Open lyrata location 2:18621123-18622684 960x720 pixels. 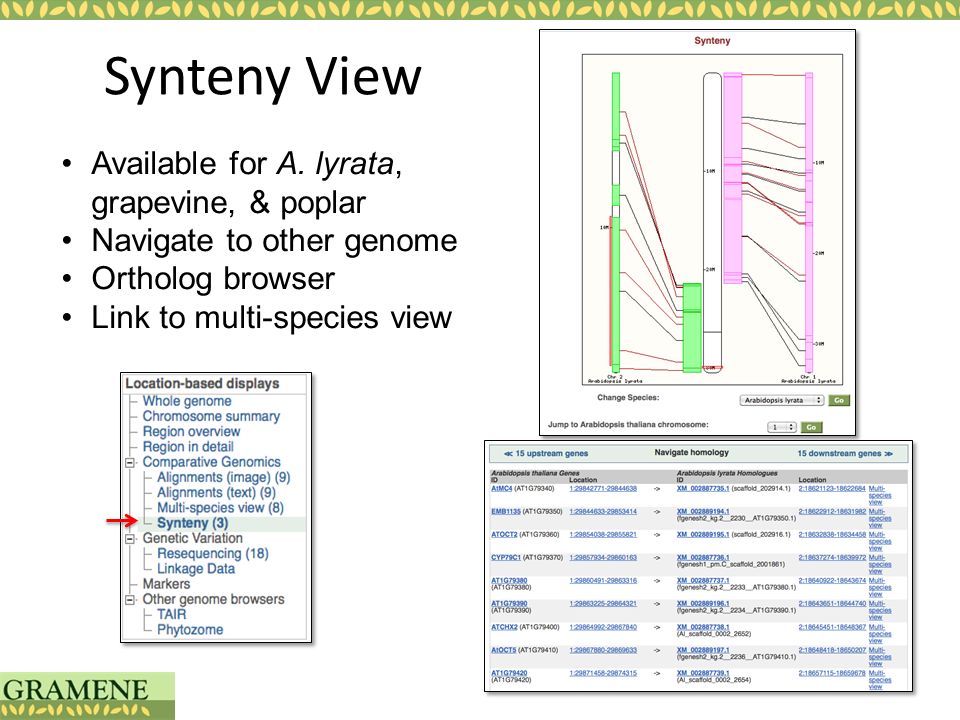pyautogui.click(x=832, y=489)
